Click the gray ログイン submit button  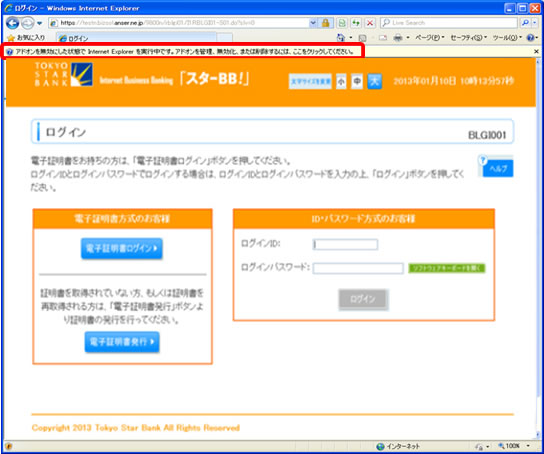(x=363, y=299)
